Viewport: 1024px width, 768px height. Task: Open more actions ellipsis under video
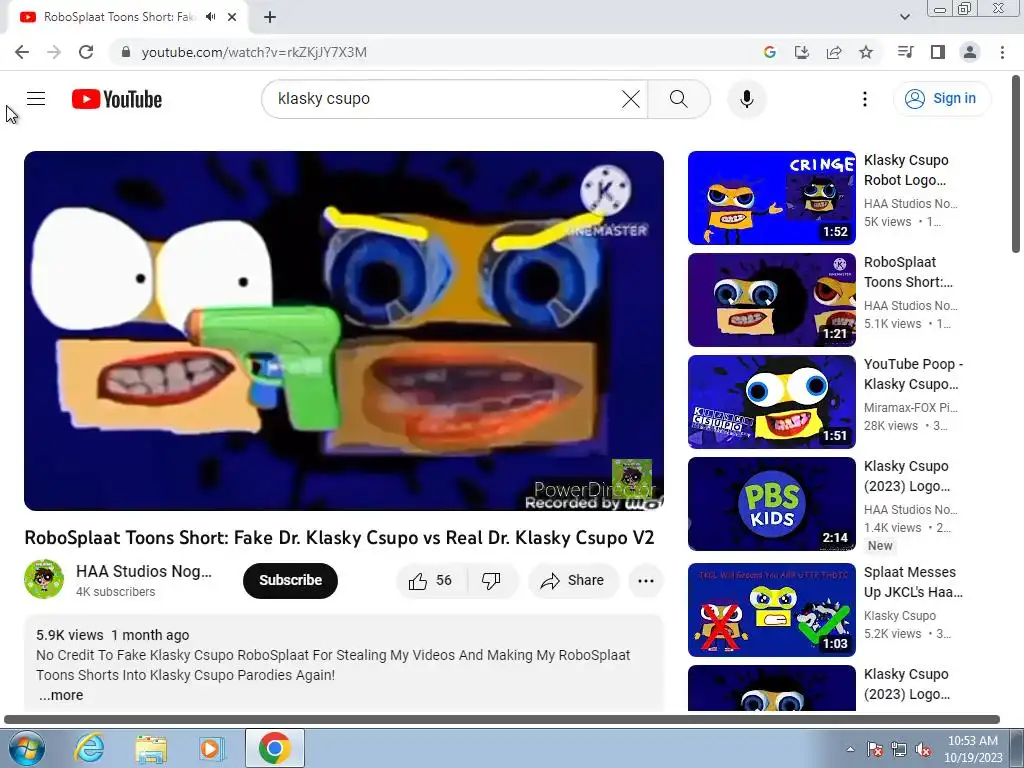tap(645, 581)
